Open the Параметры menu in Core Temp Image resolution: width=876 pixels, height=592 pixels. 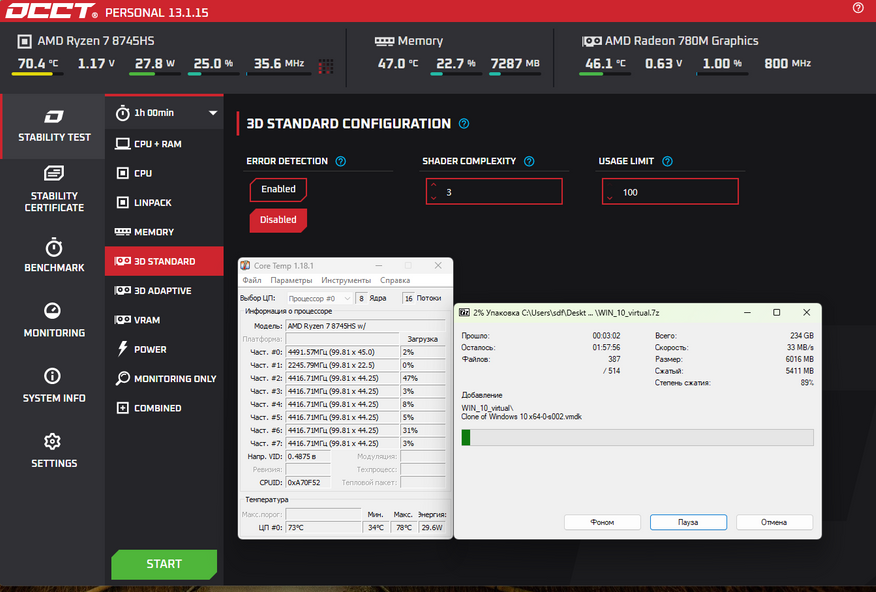coord(291,280)
